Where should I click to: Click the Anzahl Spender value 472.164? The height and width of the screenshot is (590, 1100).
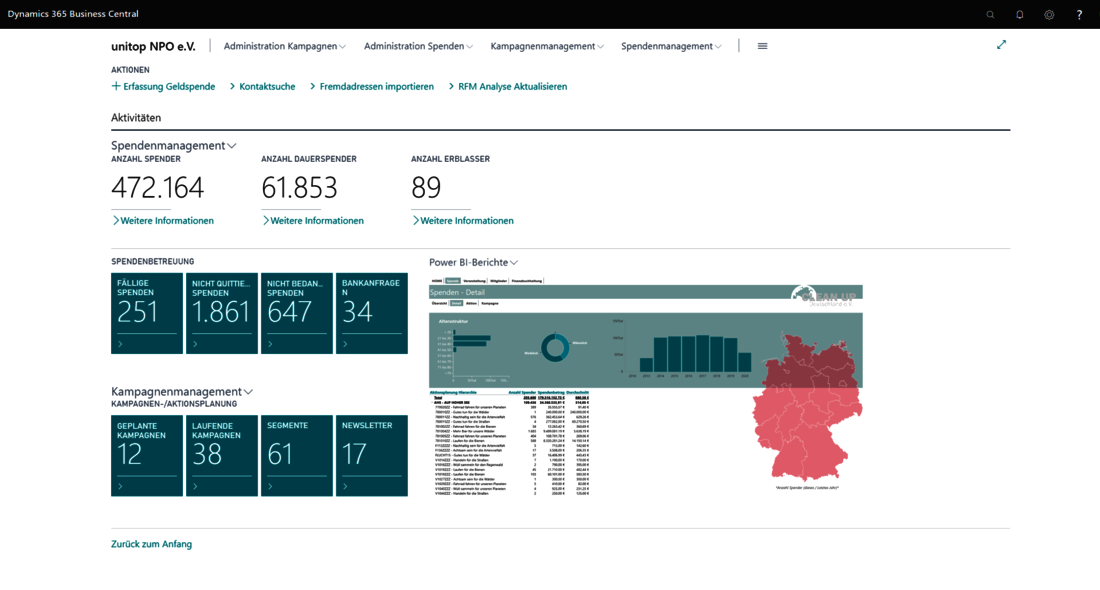158,187
